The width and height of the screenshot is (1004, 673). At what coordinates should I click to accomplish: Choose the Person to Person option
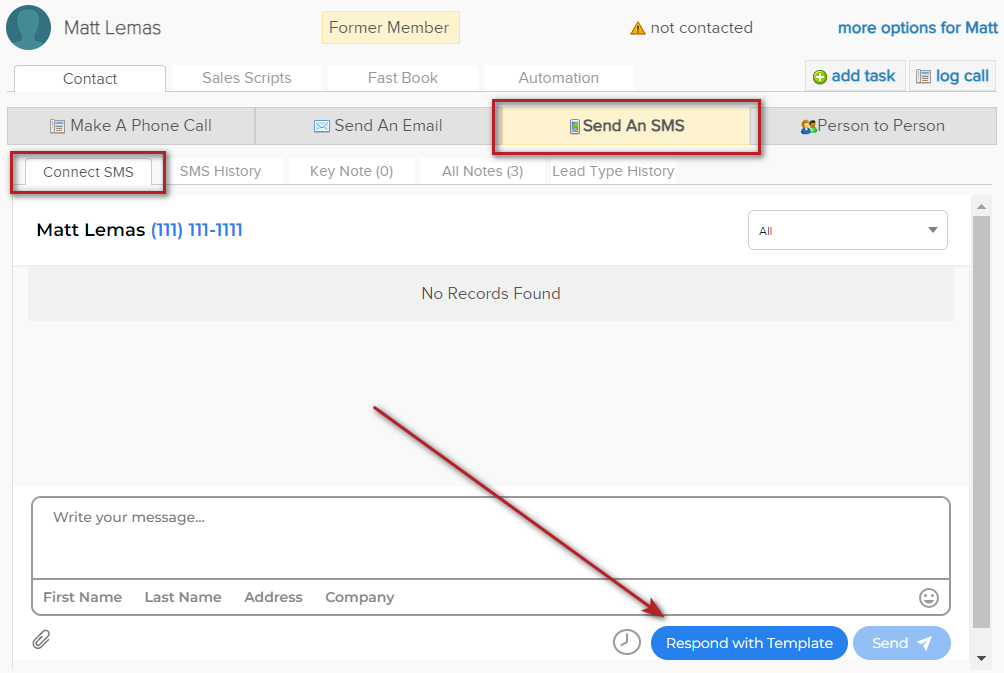coord(872,126)
